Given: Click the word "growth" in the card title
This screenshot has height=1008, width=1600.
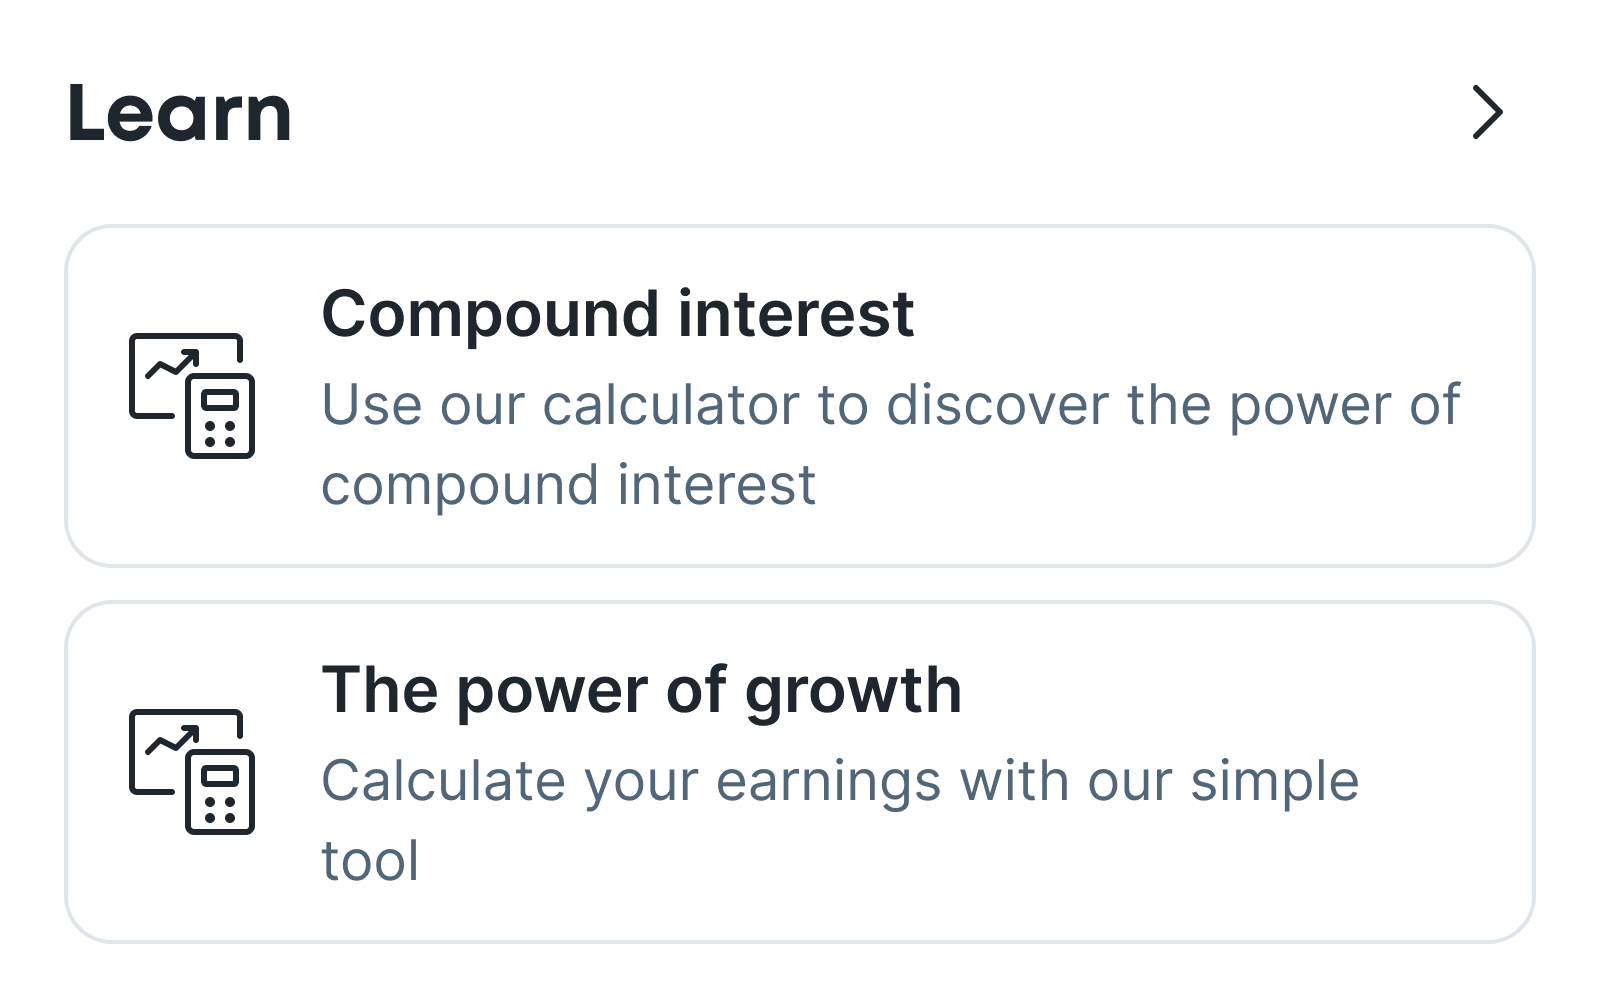Looking at the screenshot, I should point(853,692).
